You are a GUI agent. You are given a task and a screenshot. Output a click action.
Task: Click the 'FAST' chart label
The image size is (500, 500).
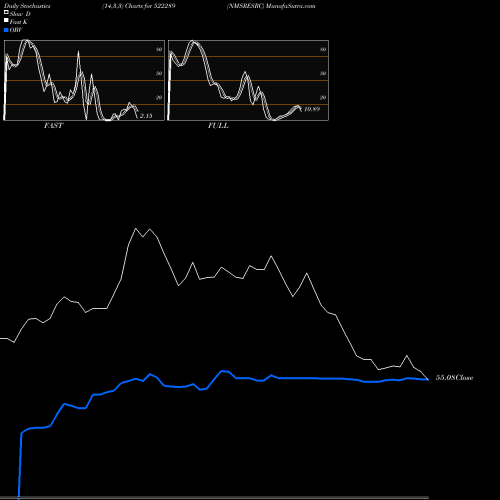point(53,126)
